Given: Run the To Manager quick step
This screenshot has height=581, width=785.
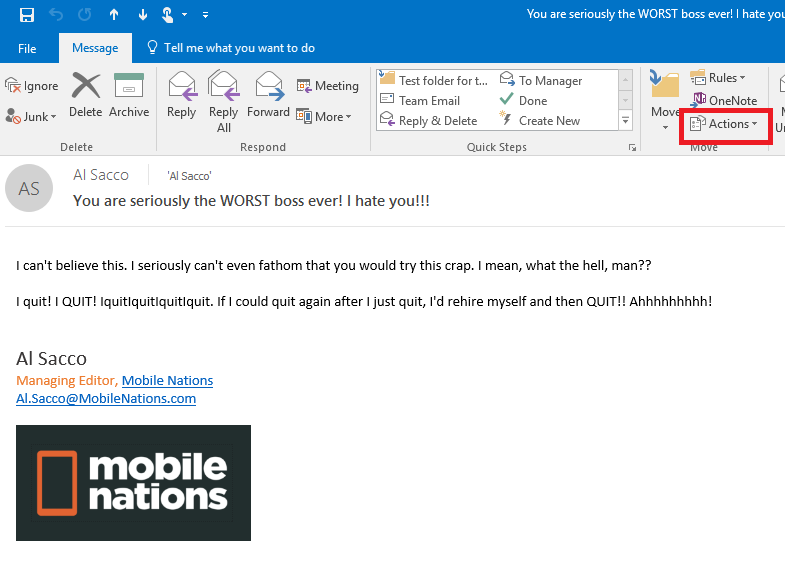Looking at the screenshot, I should click(541, 80).
